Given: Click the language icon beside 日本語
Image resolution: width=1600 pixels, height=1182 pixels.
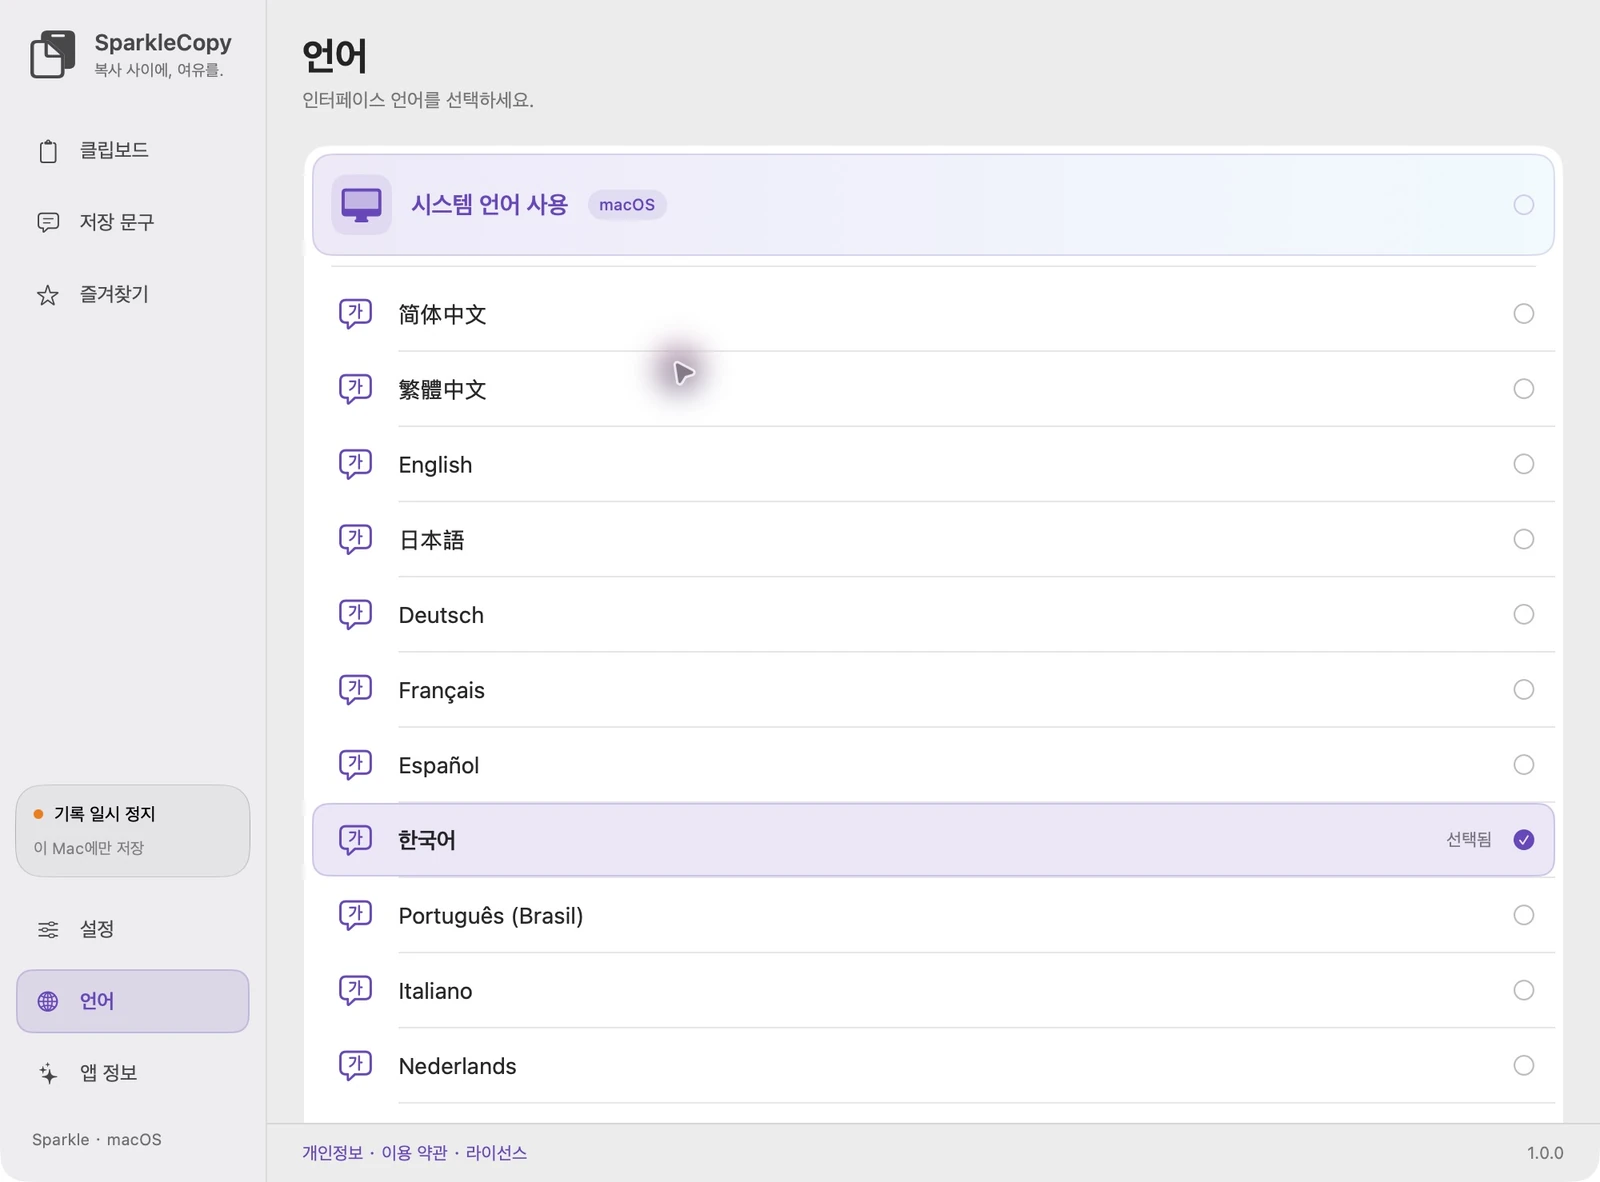Looking at the screenshot, I should point(355,539).
